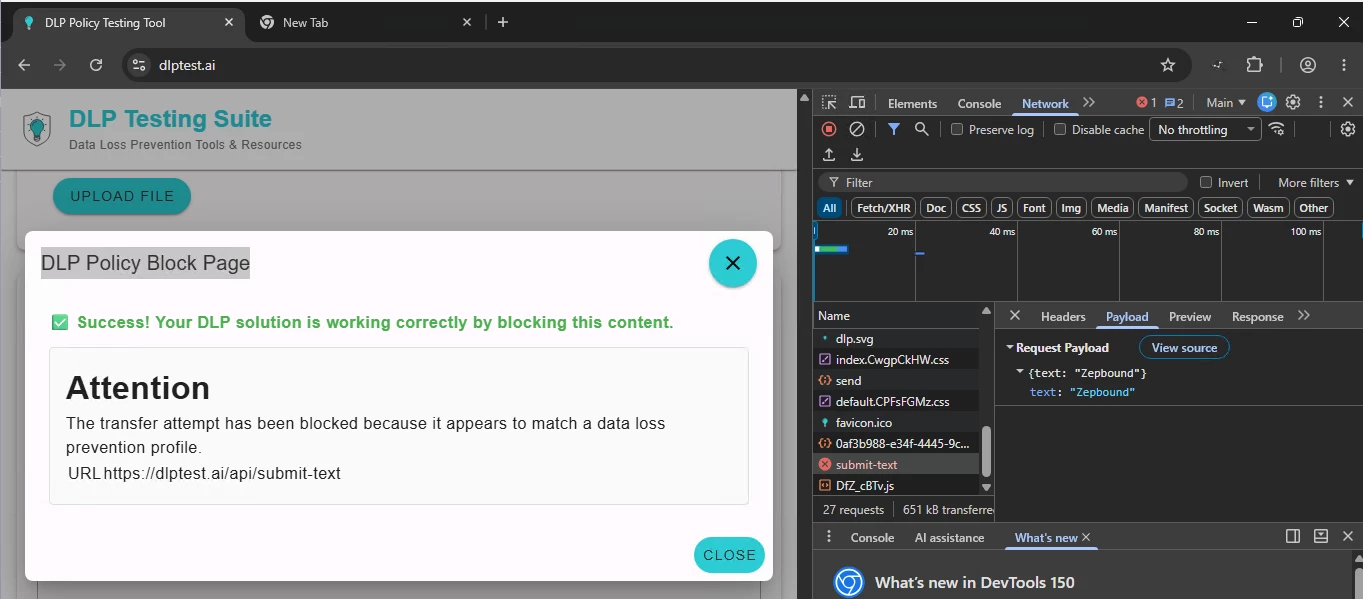Minimize the drawer panel icon

point(1321,537)
